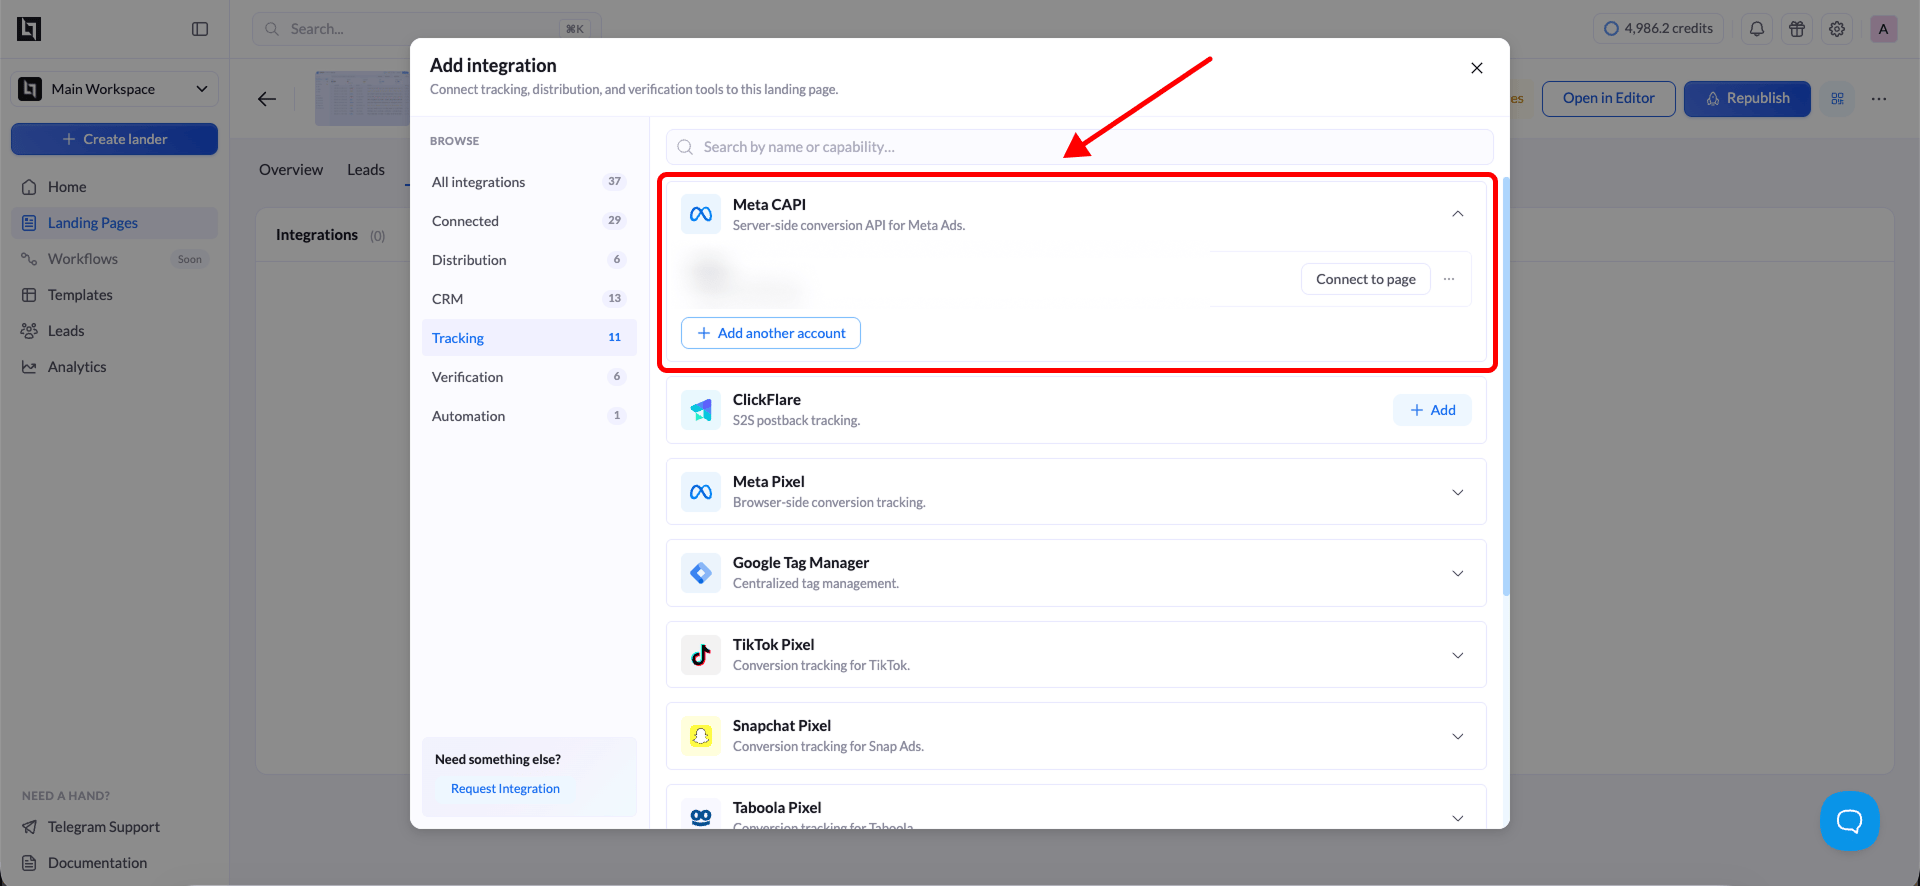Open the chat support bubble
1920x886 pixels.
pyautogui.click(x=1849, y=821)
